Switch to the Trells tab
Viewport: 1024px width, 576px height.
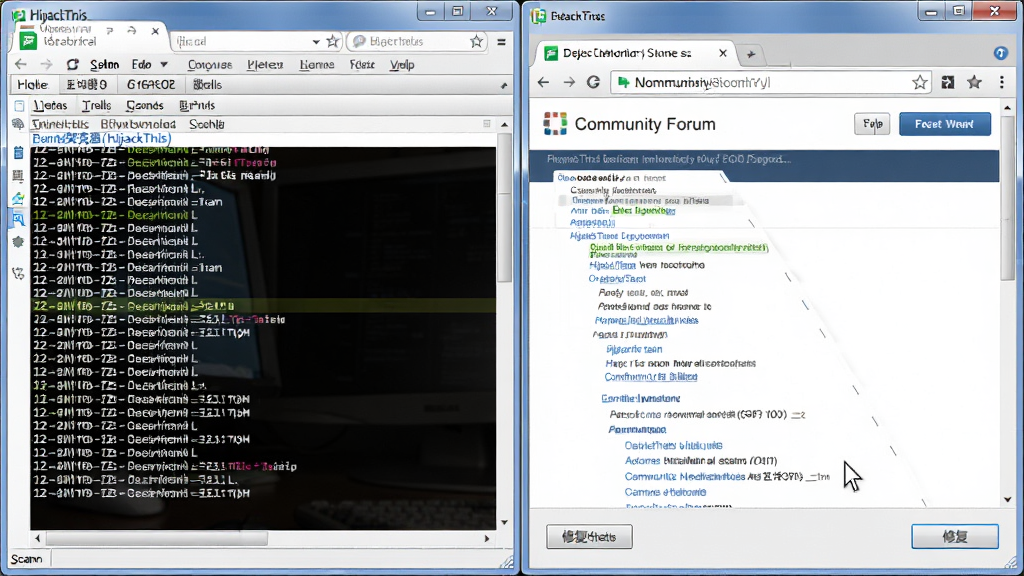tap(96, 105)
